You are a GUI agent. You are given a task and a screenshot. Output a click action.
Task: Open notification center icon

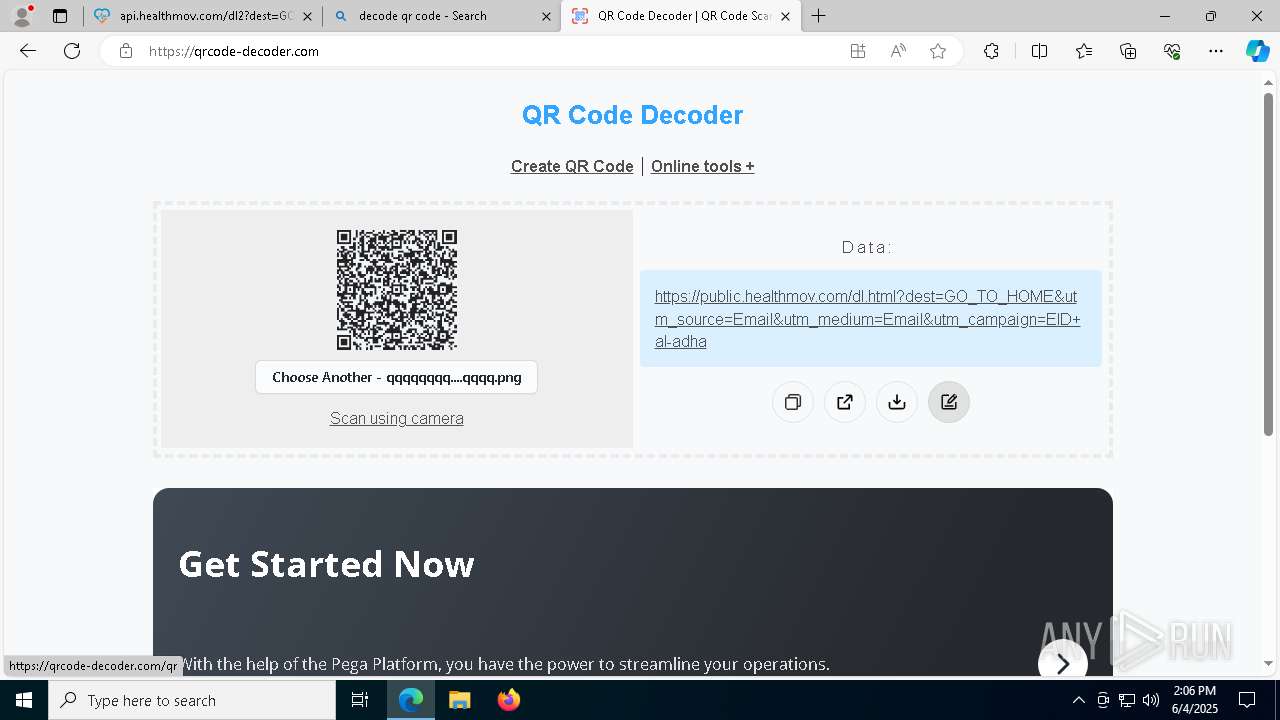click(x=1247, y=700)
